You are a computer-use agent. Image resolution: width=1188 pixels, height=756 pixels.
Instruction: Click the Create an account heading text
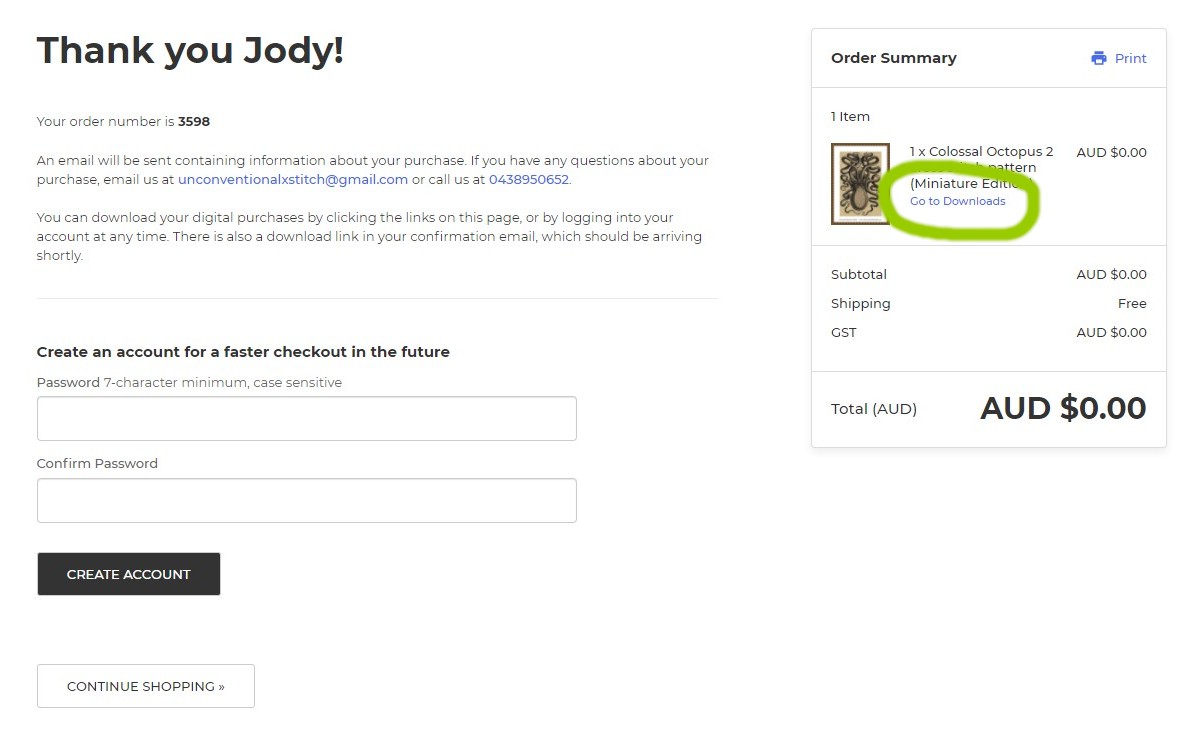click(243, 352)
